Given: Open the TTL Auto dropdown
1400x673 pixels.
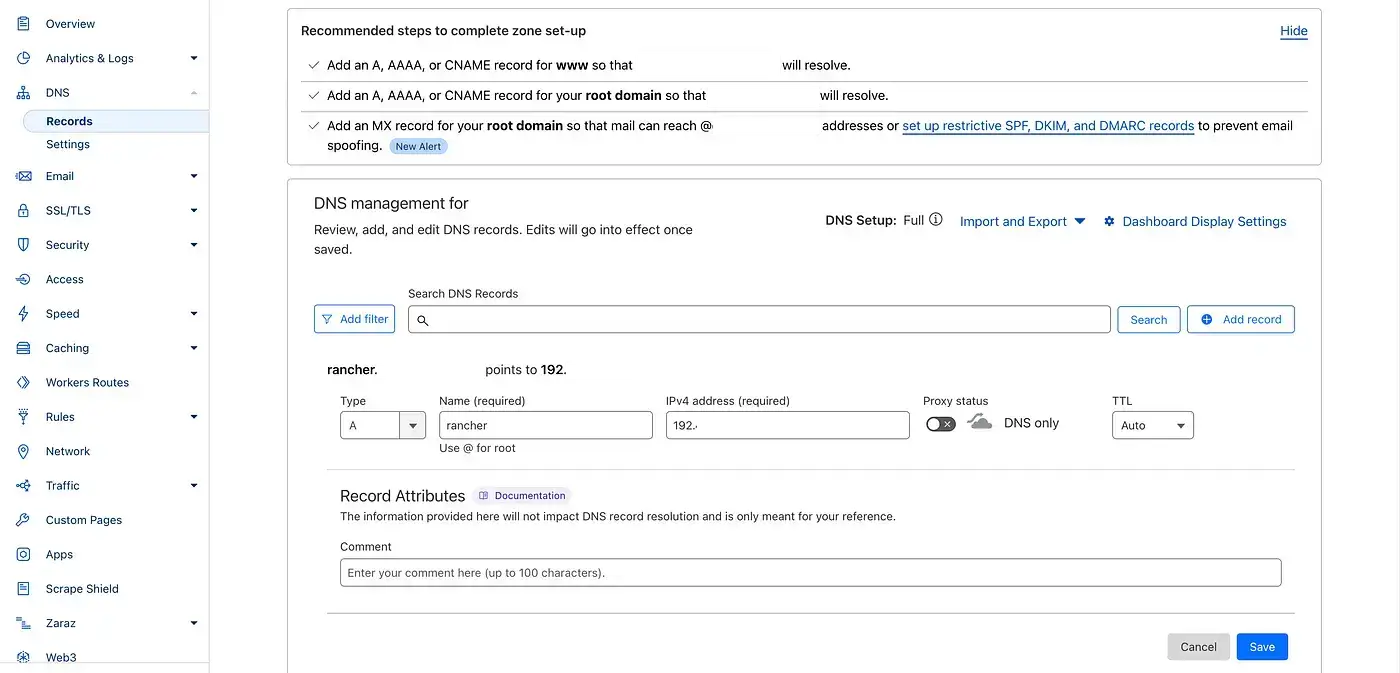Looking at the screenshot, I should pyautogui.click(x=1152, y=426).
